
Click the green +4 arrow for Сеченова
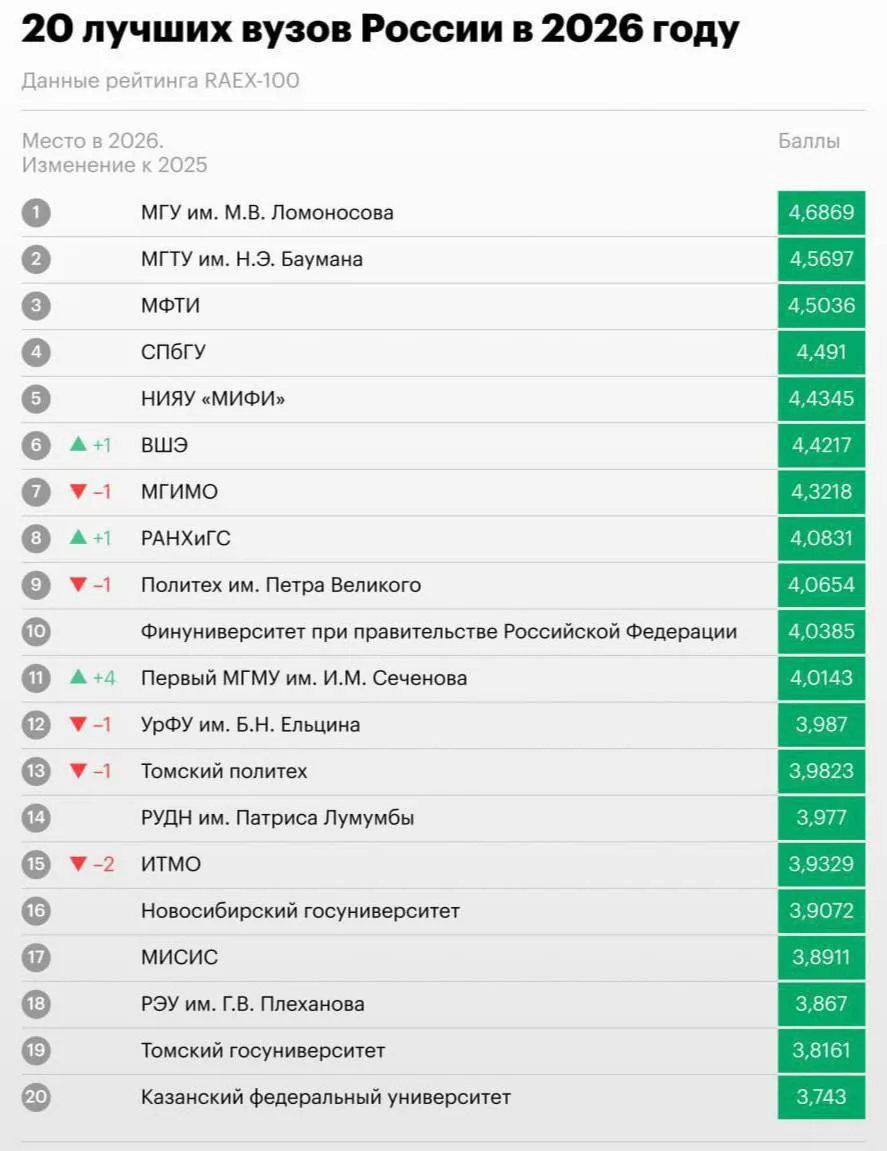click(x=78, y=676)
